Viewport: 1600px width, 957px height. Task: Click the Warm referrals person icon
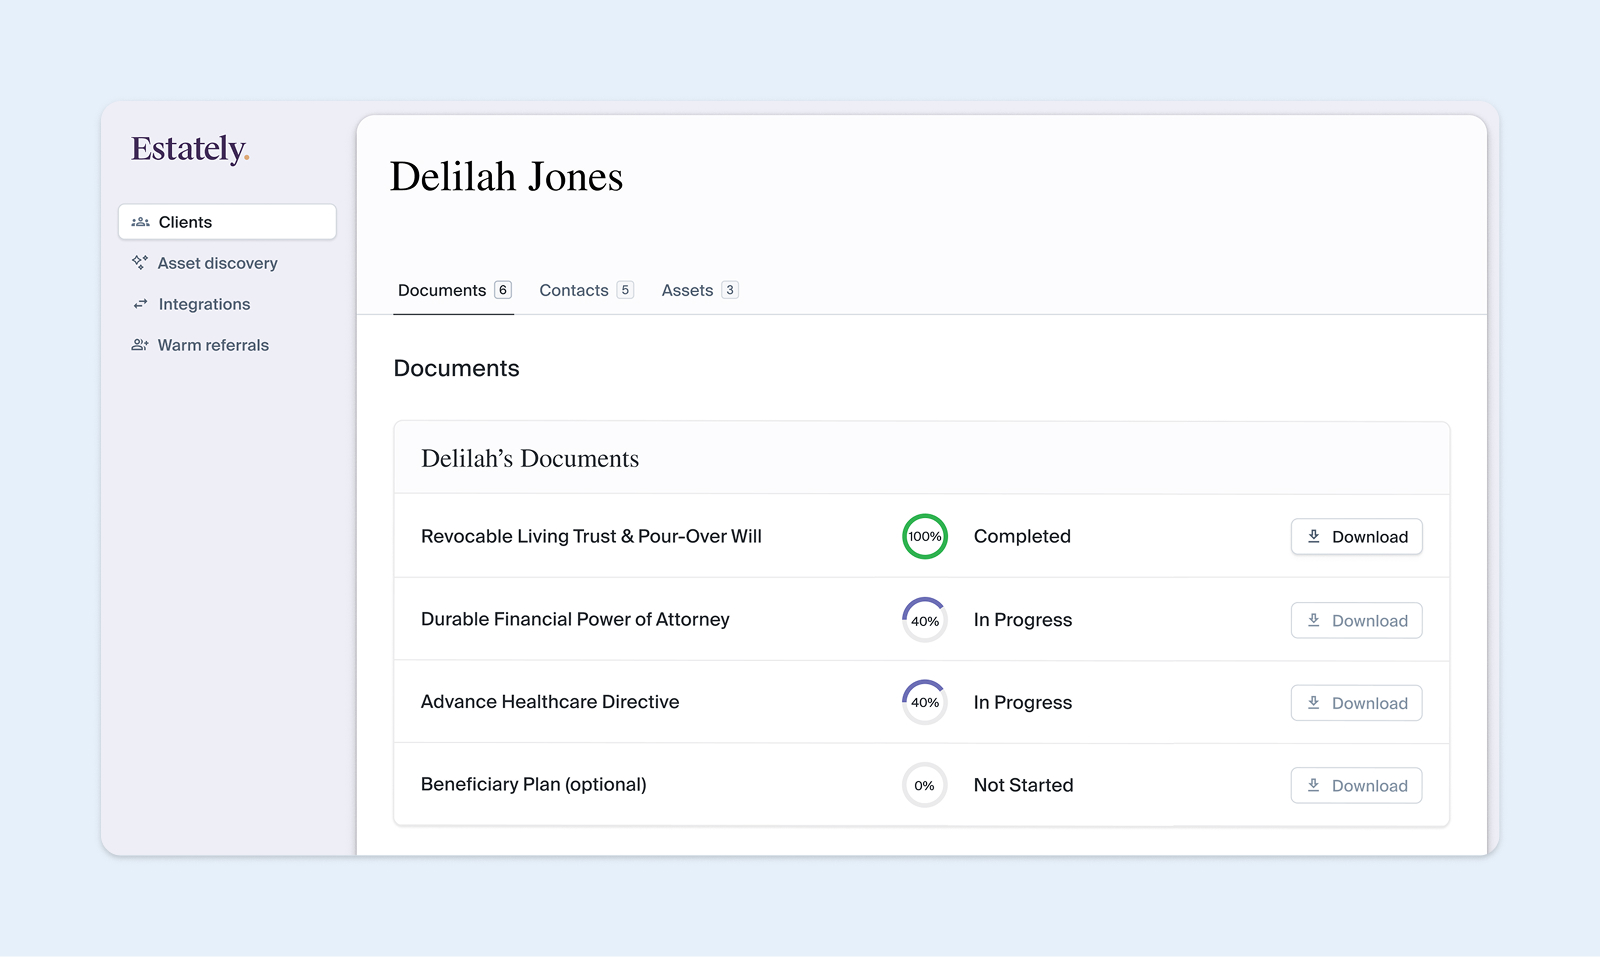tap(140, 345)
